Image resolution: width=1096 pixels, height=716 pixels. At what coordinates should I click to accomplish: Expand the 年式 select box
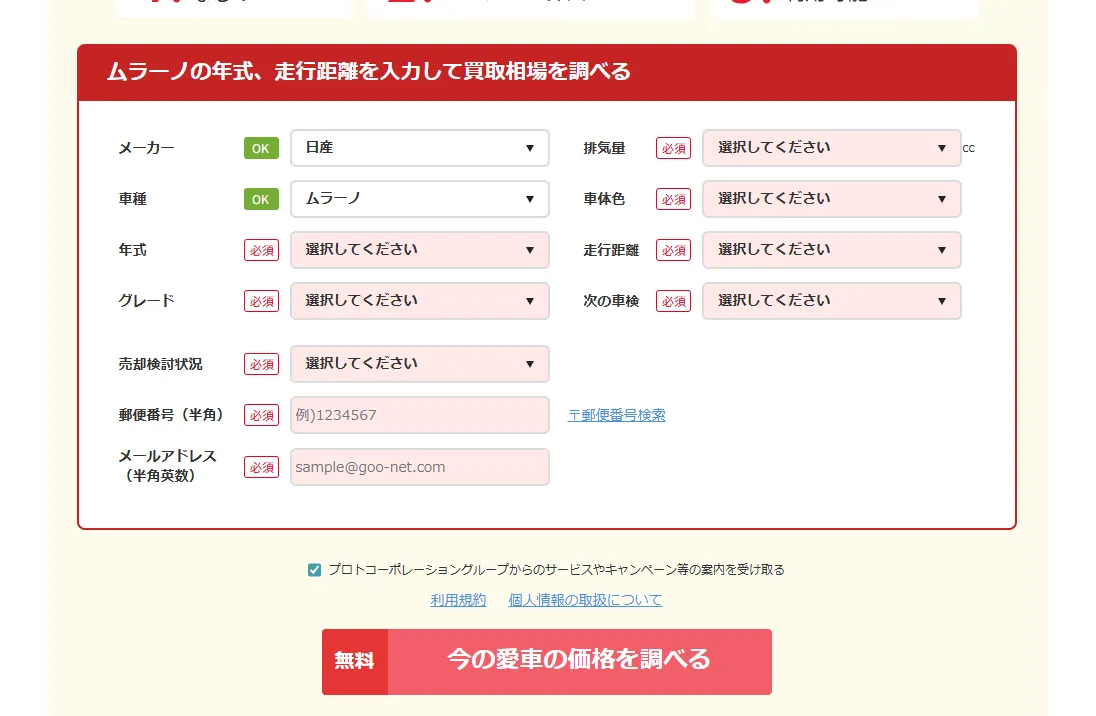pyautogui.click(x=419, y=250)
